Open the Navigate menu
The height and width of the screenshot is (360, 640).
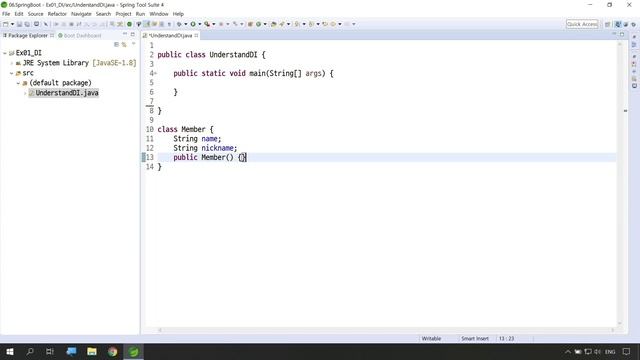[x=81, y=14]
